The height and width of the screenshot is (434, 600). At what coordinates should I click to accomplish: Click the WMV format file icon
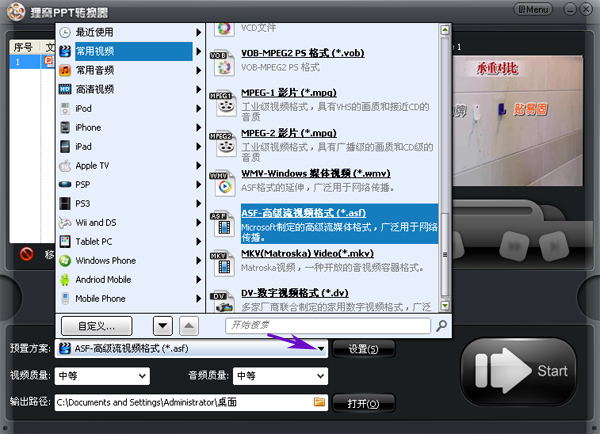point(222,184)
